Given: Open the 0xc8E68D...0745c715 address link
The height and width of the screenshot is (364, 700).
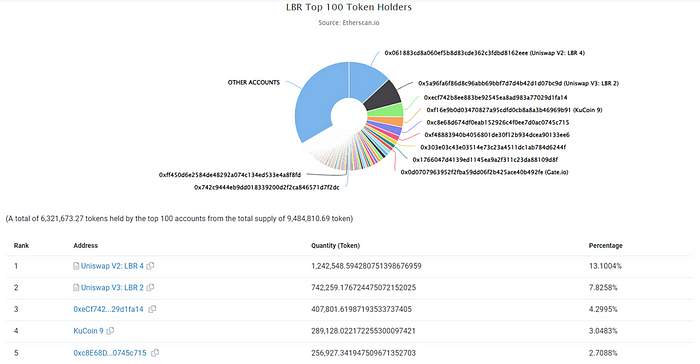Looking at the screenshot, I should [110, 353].
